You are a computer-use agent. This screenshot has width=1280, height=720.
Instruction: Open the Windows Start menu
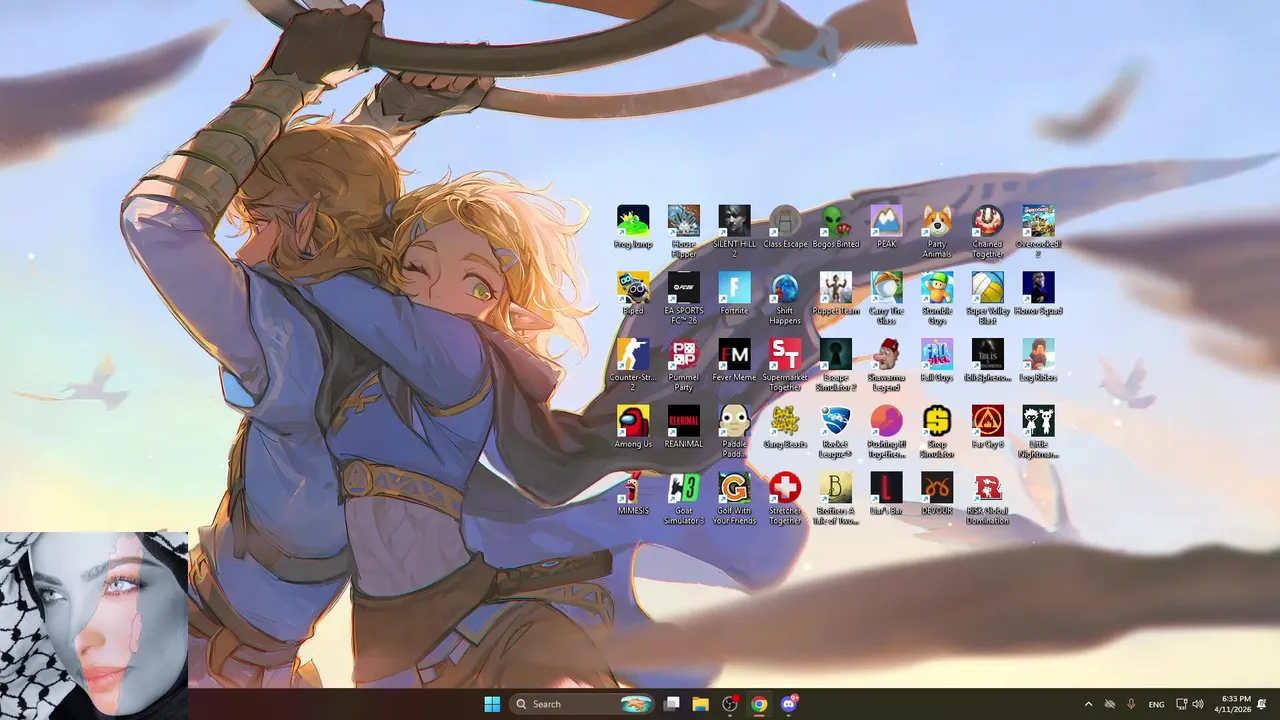point(492,704)
